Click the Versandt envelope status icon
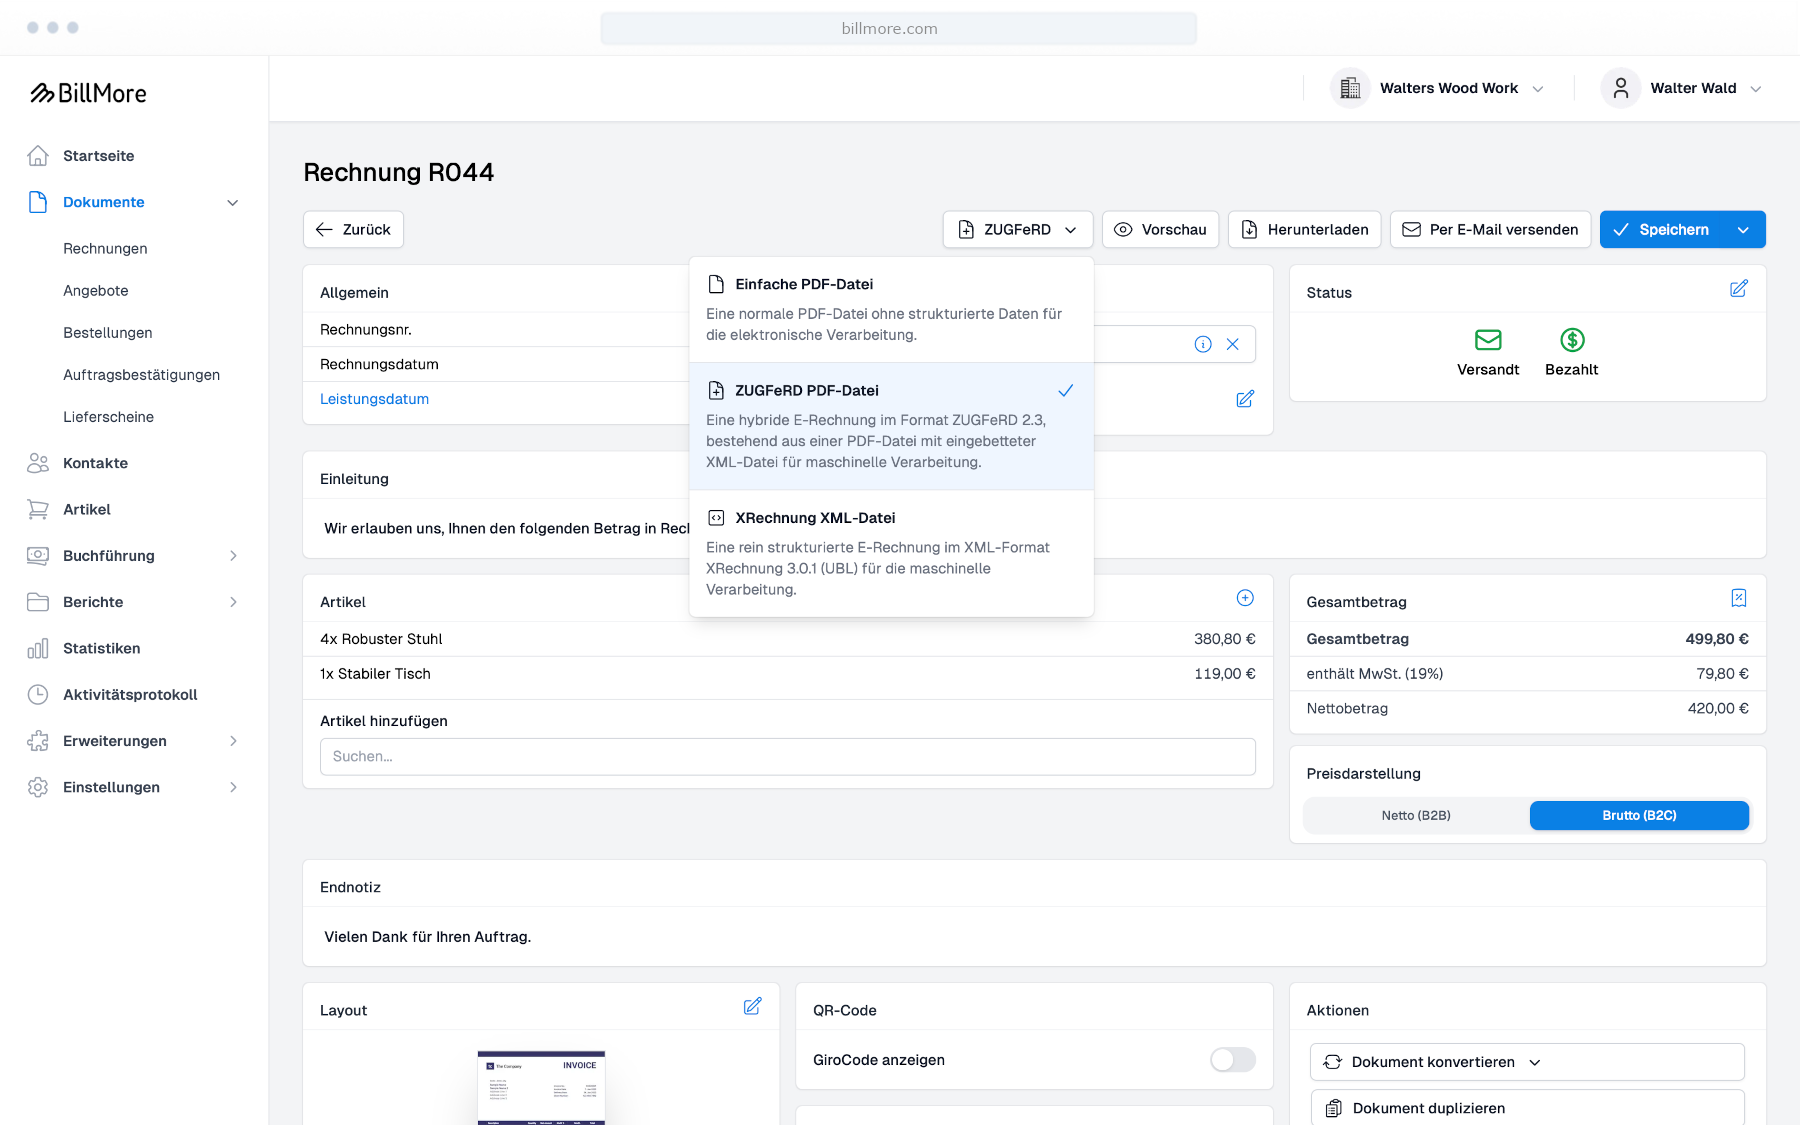 click(x=1488, y=340)
